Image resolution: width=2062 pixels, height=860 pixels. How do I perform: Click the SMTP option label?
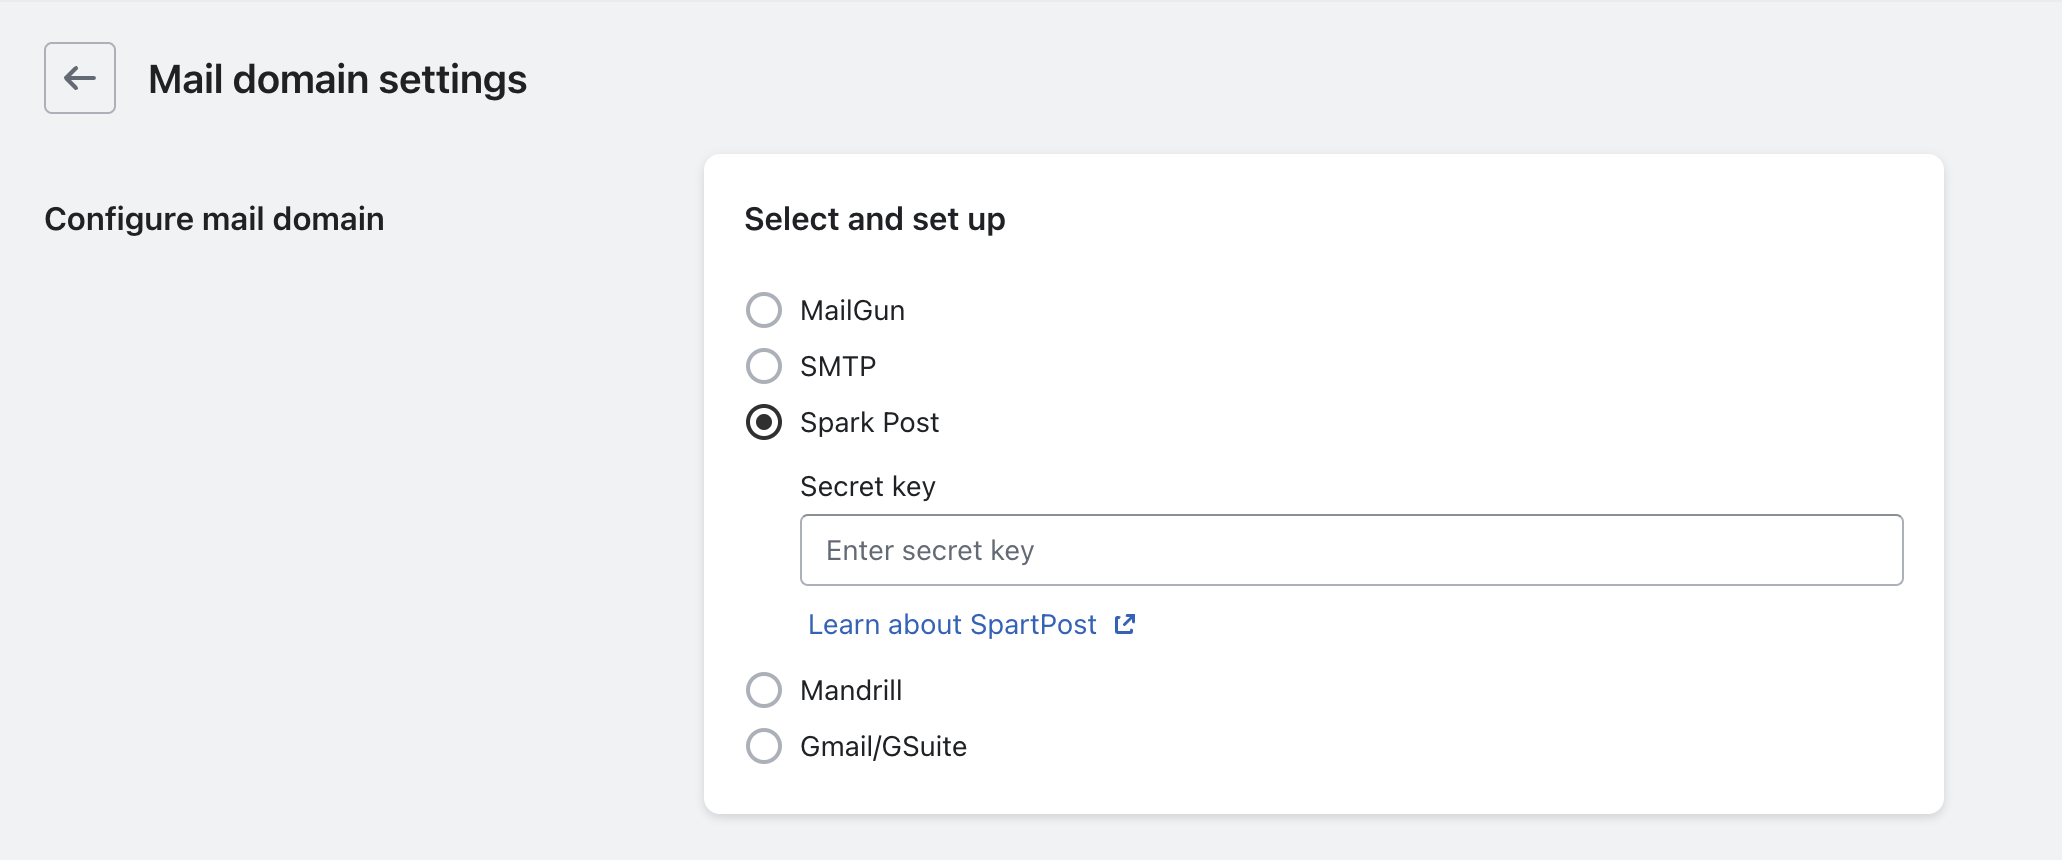(838, 366)
